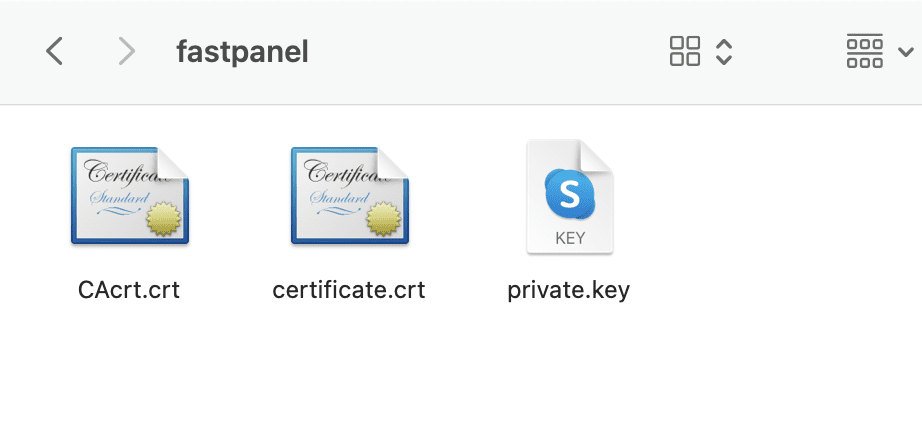Click the private.key file name label
This screenshot has height=444, width=922.
click(x=569, y=290)
